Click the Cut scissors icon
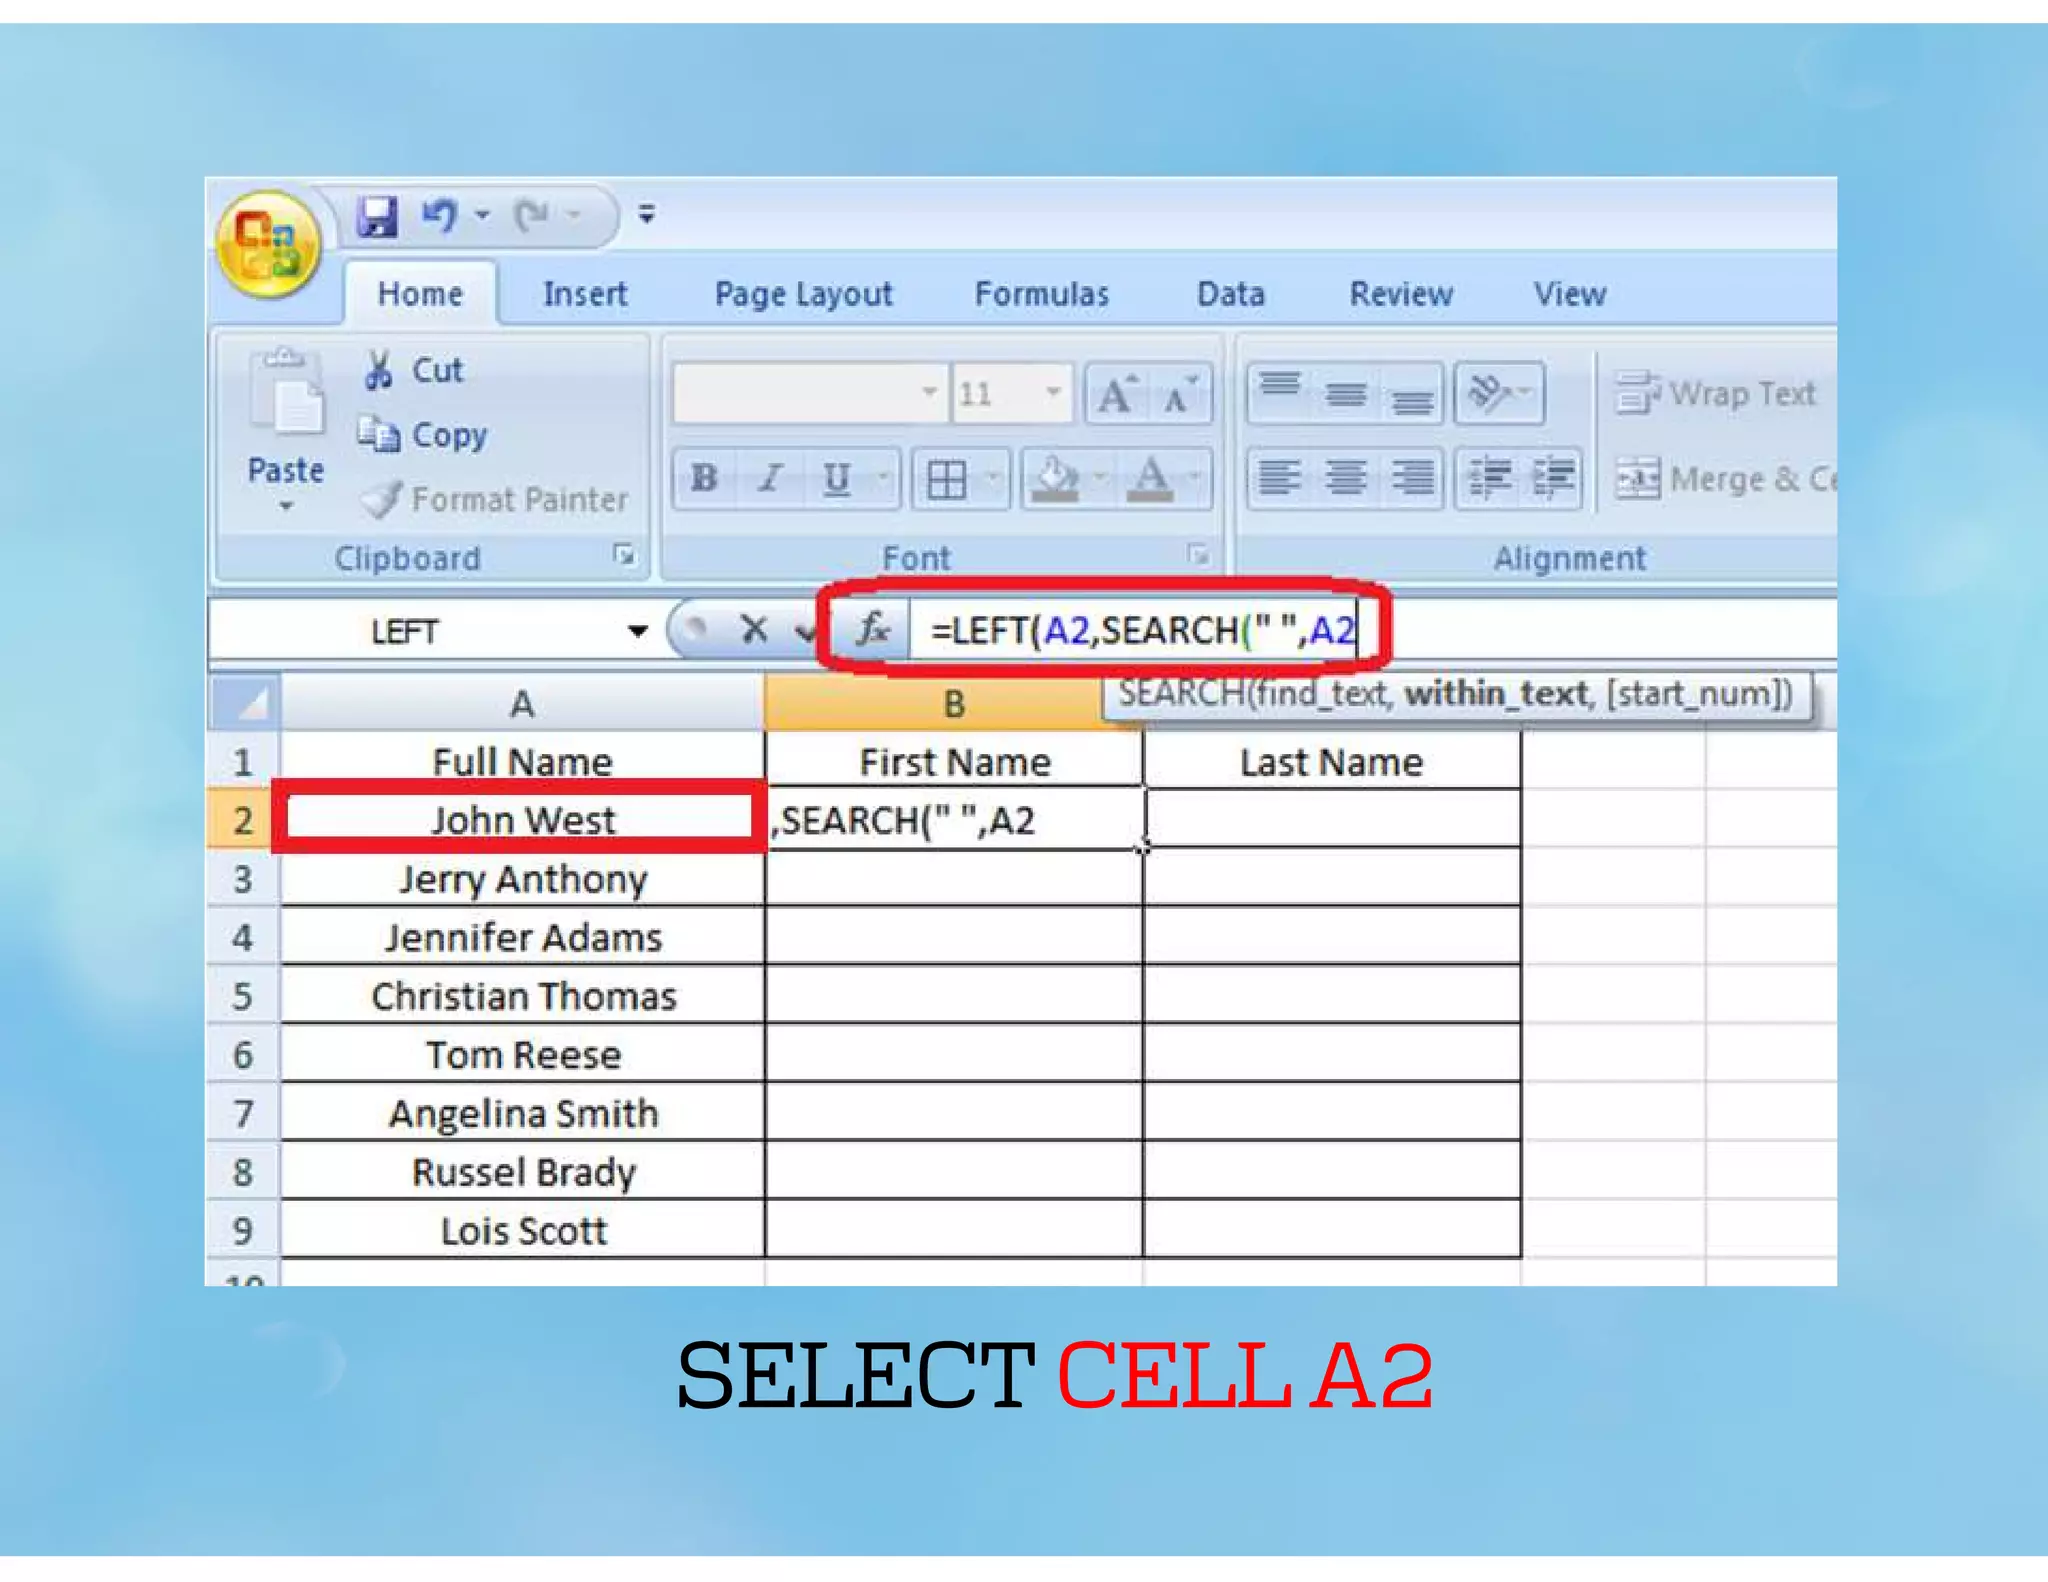Image resolution: width=2048 pixels, height=1582 pixels. pyautogui.click(x=378, y=370)
